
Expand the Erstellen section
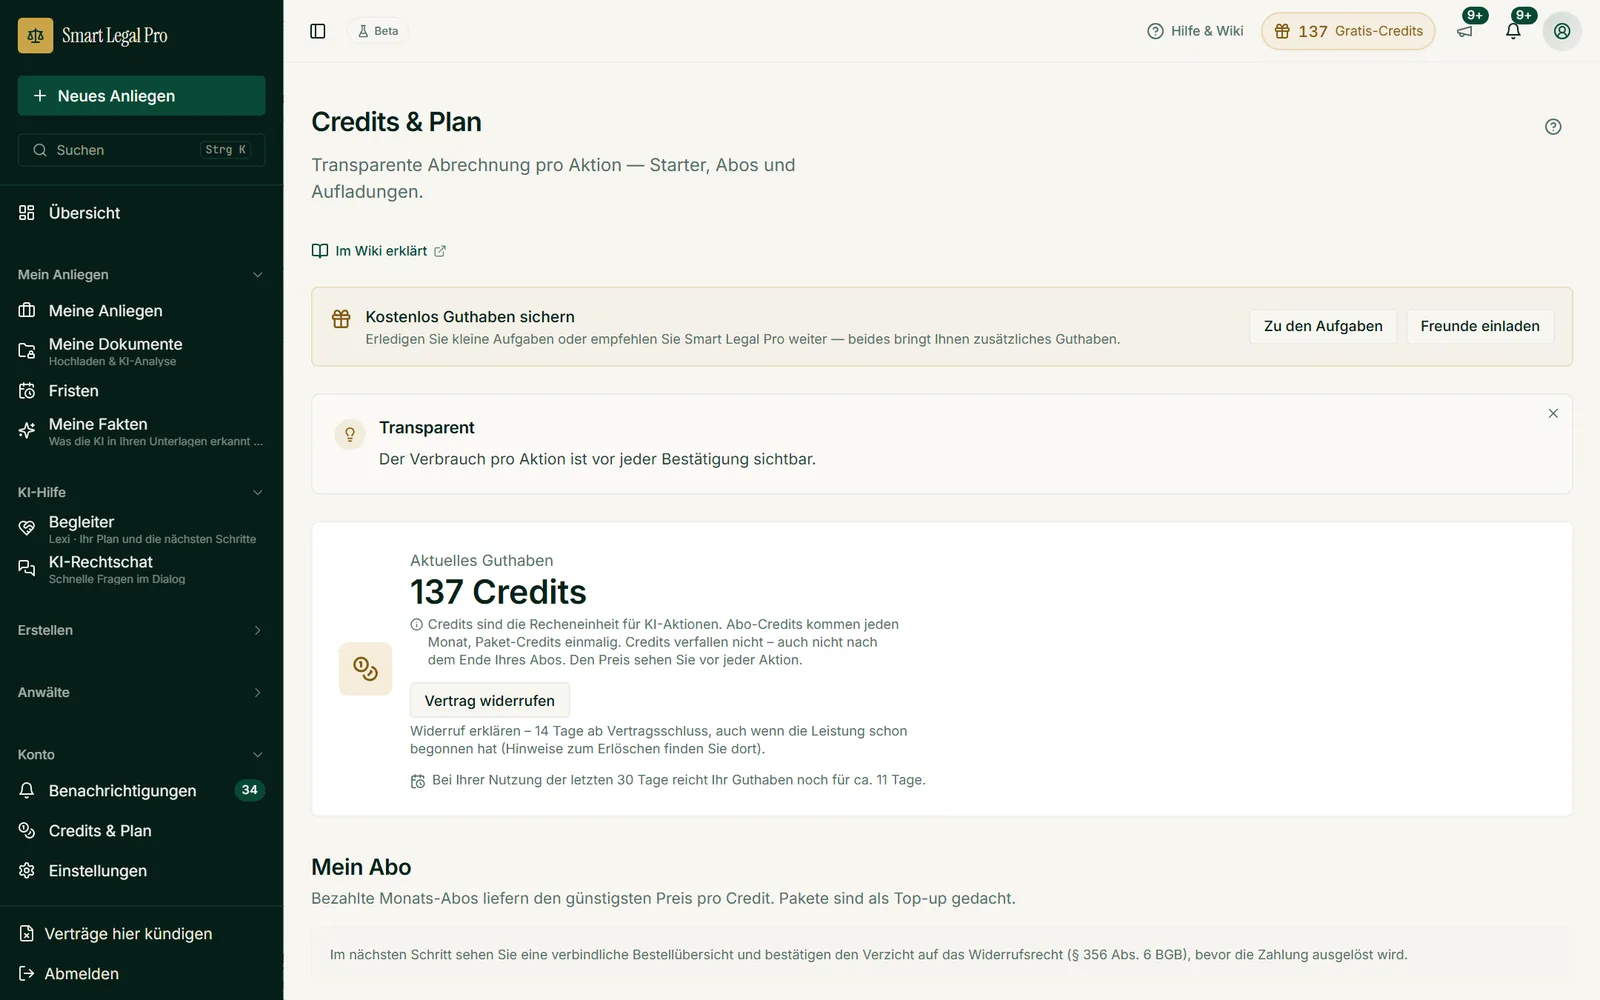[141, 630]
